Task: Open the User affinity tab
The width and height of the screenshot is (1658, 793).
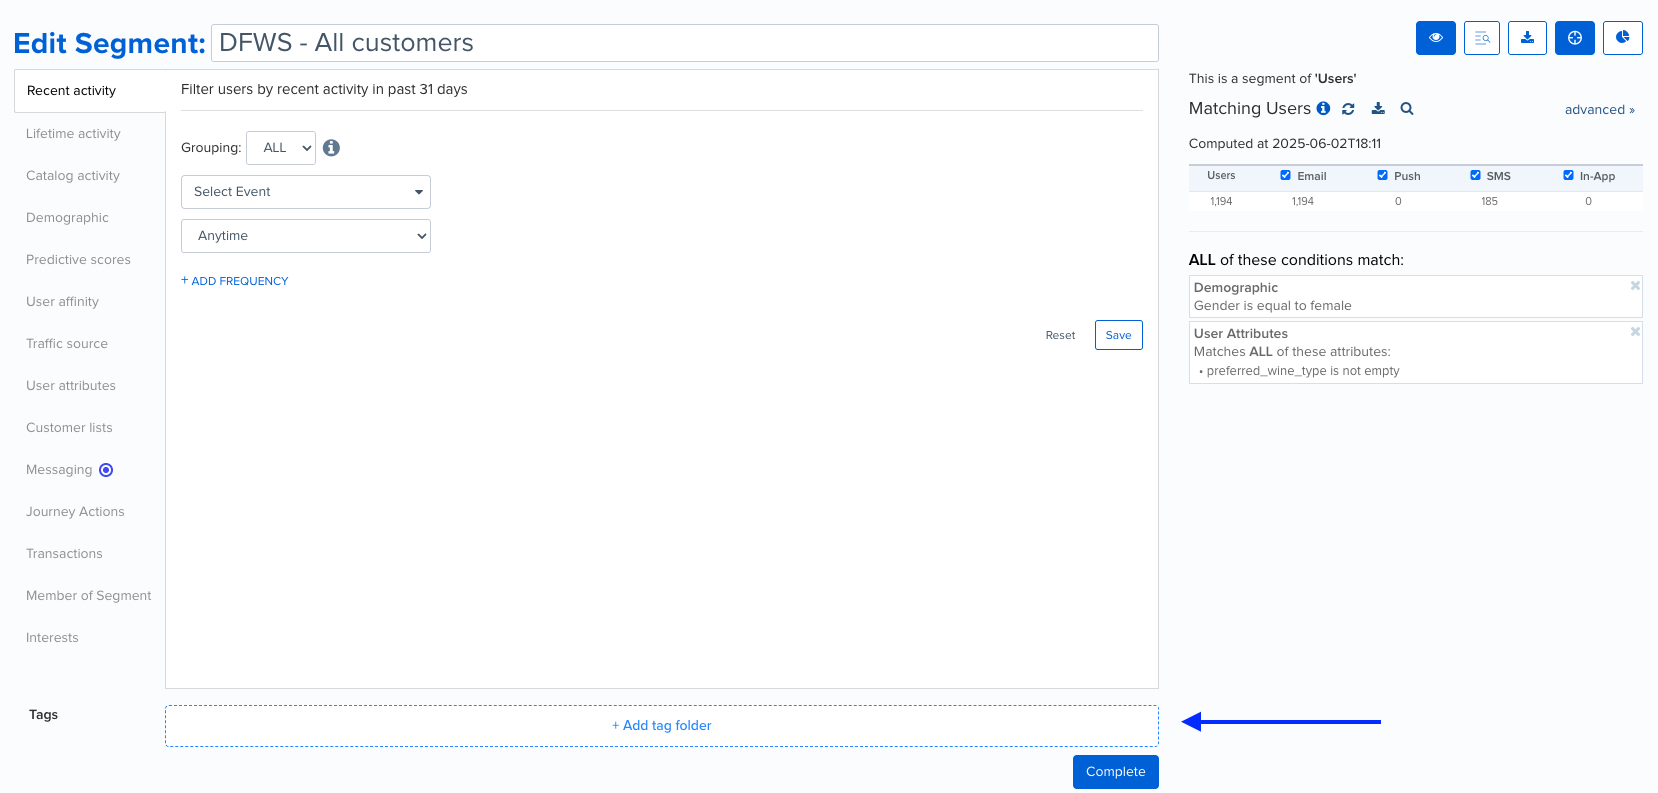Action: (x=62, y=302)
